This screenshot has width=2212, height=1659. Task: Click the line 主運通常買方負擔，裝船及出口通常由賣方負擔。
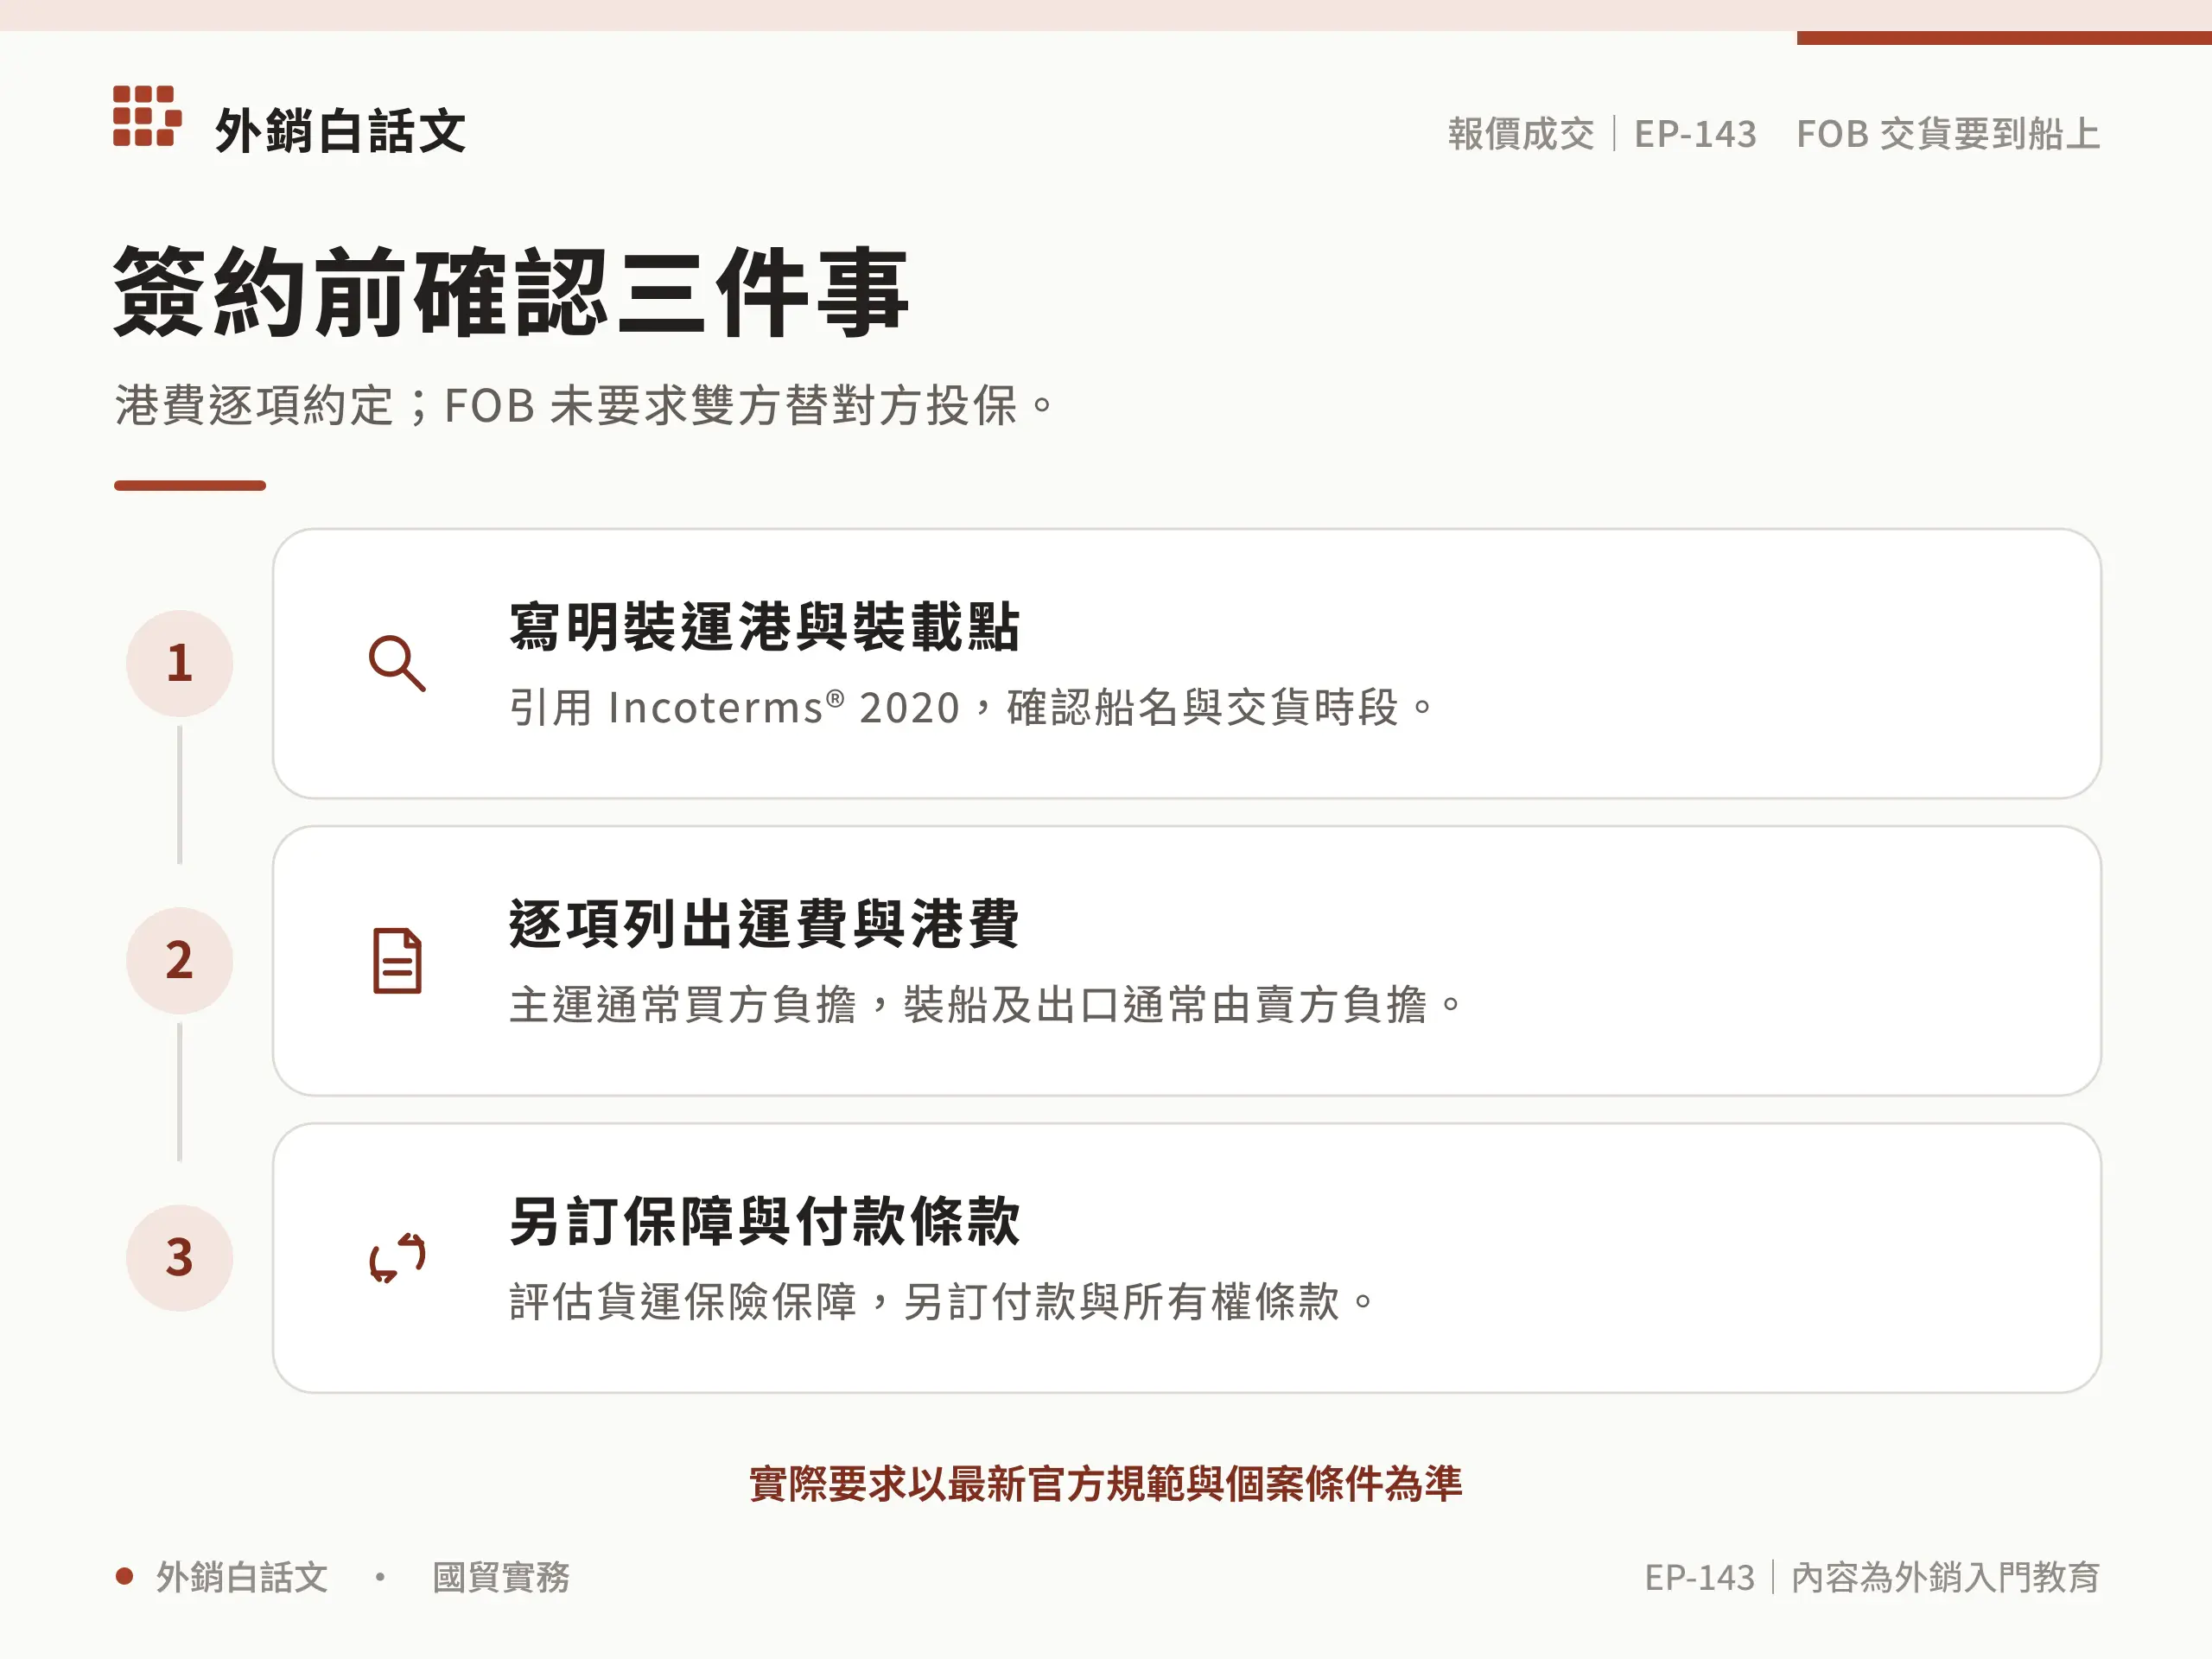(x=986, y=1005)
